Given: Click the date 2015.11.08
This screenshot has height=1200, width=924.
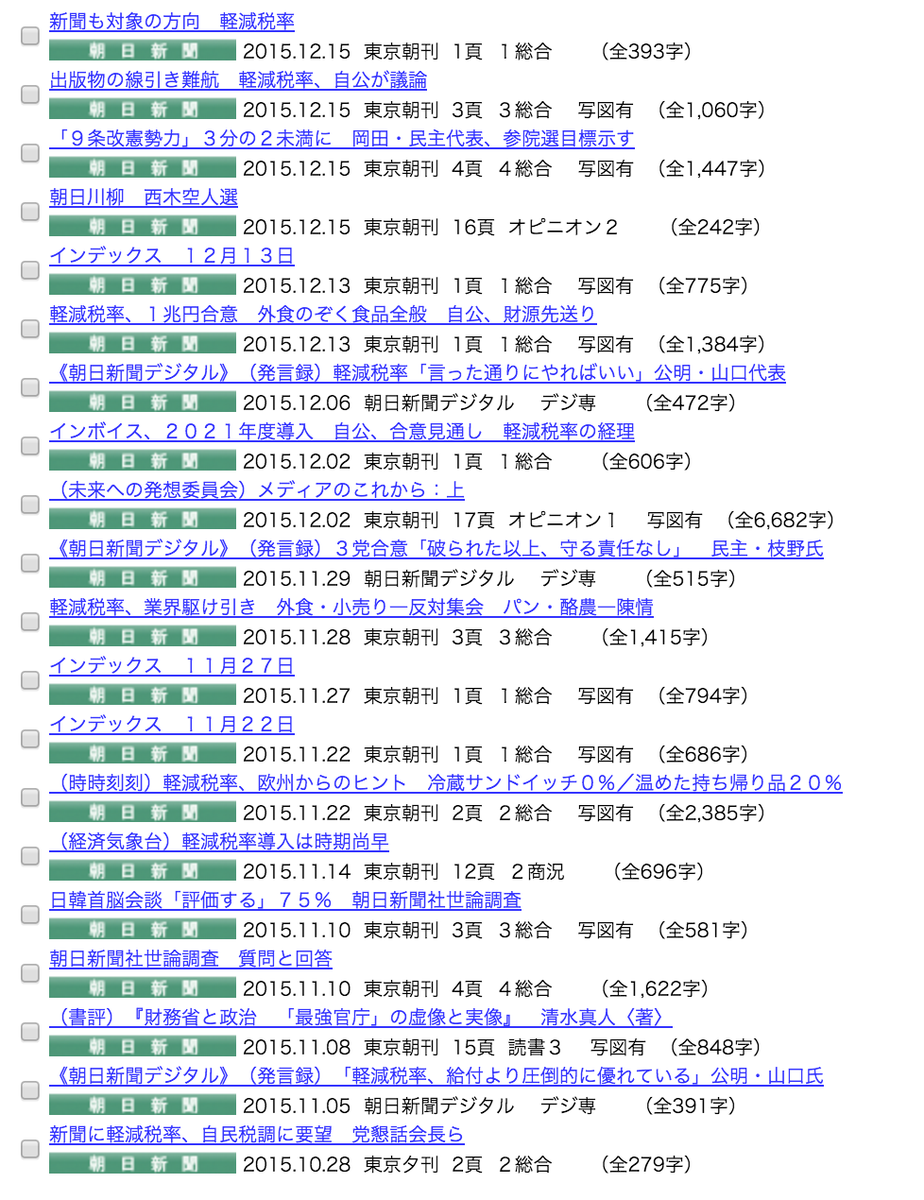Looking at the screenshot, I should tap(297, 1046).
